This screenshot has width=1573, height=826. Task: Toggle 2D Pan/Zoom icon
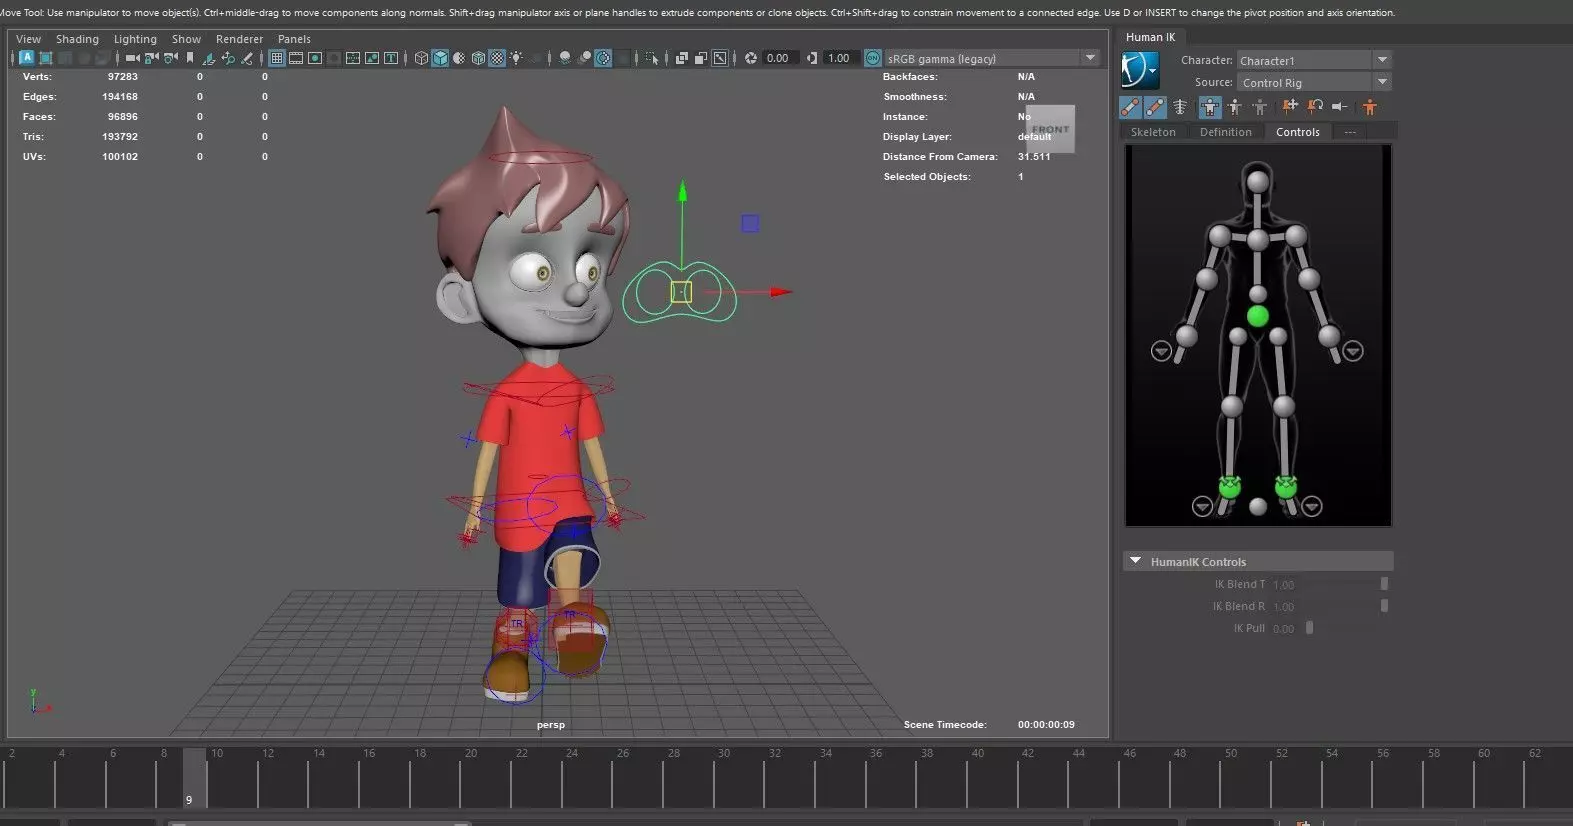pyautogui.click(x=228, y=58)
